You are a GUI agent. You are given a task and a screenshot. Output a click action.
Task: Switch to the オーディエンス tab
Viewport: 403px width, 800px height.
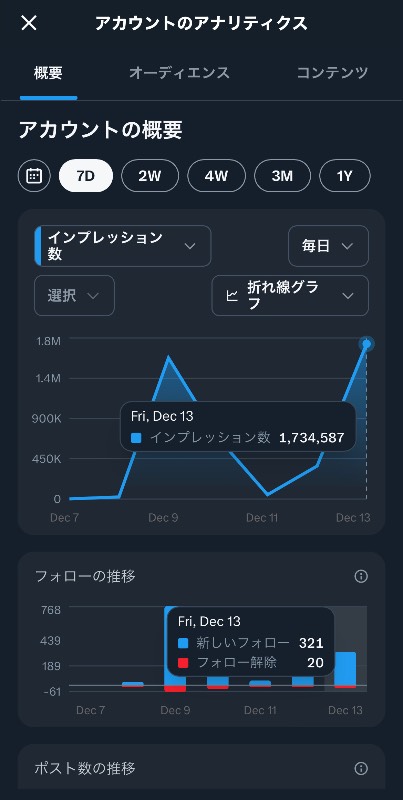point(179,73)
